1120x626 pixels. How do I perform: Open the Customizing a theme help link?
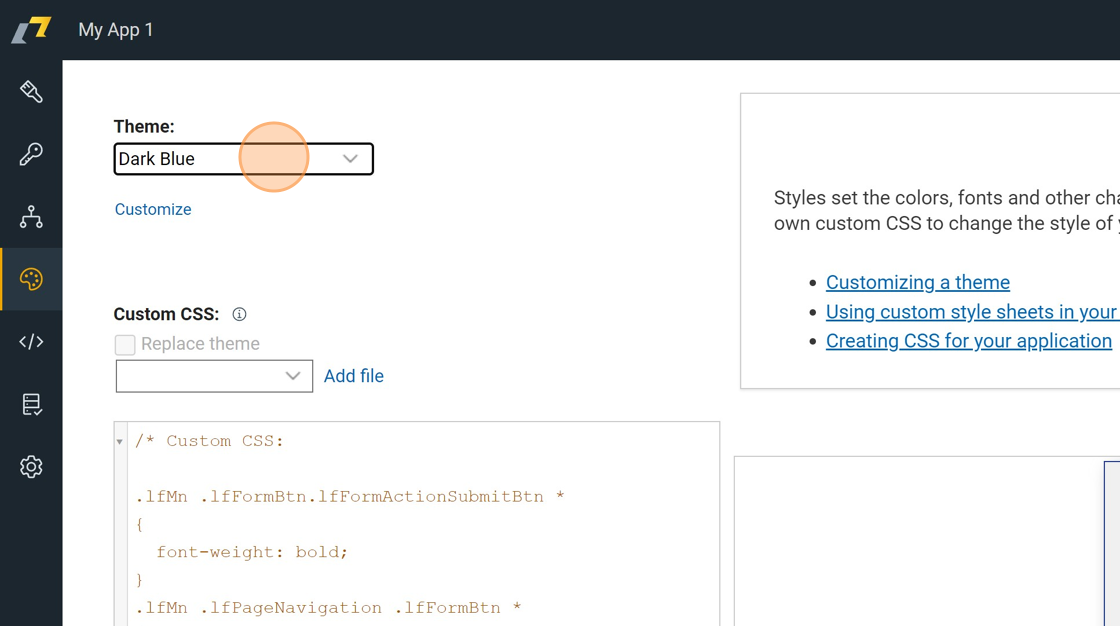pyautogui.click(x=917, y=282)
